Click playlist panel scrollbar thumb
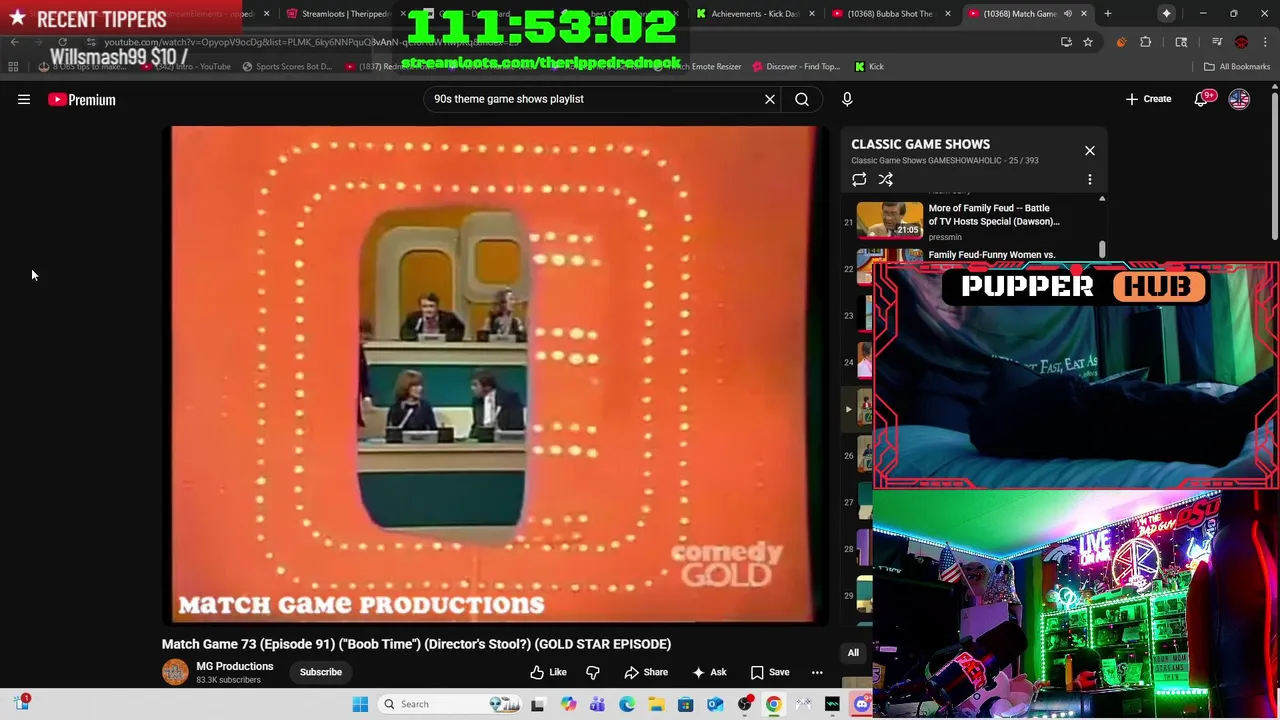1280x720 pixels. point(1102,248)
